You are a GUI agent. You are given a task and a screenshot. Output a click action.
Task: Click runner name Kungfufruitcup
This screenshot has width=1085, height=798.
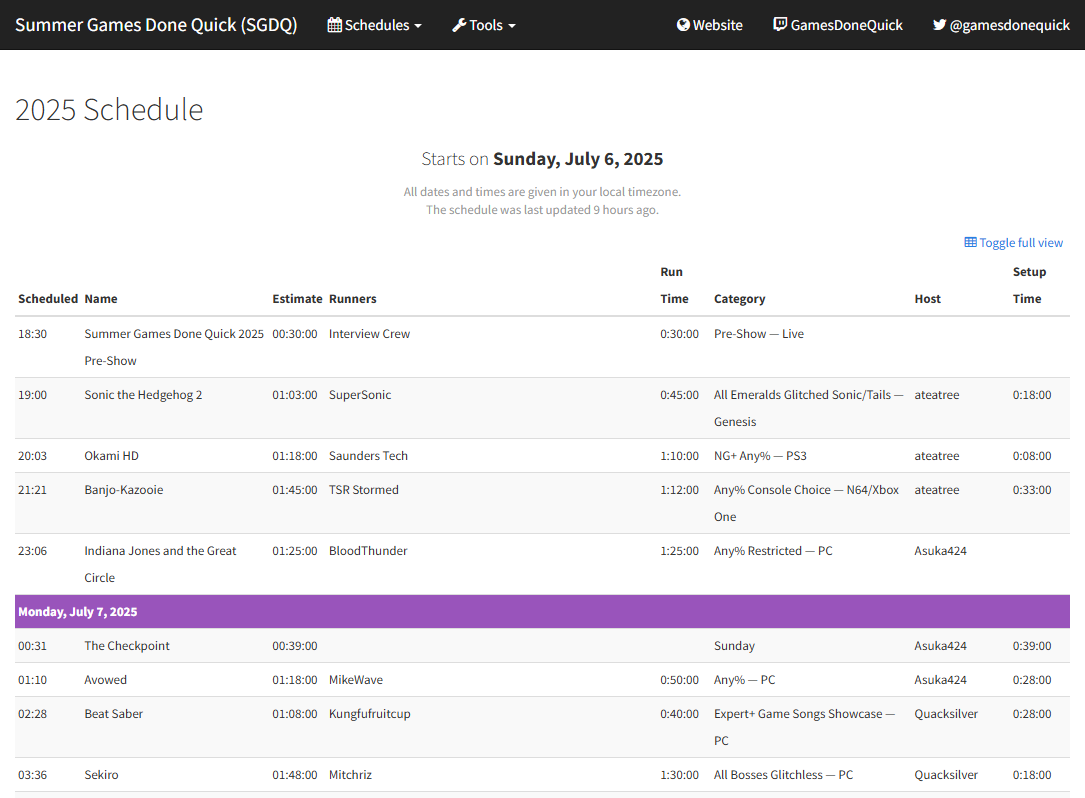click(370, 714)
